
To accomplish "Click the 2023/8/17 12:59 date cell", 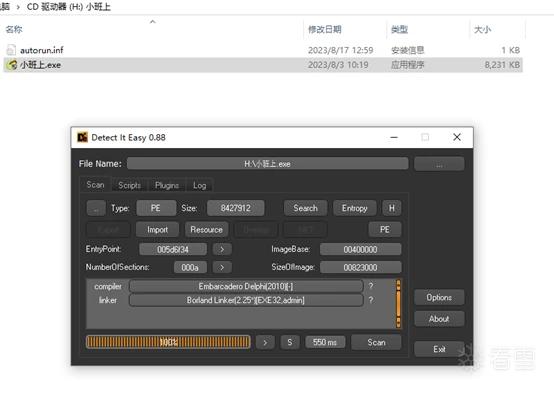I will tap(341, 50).
